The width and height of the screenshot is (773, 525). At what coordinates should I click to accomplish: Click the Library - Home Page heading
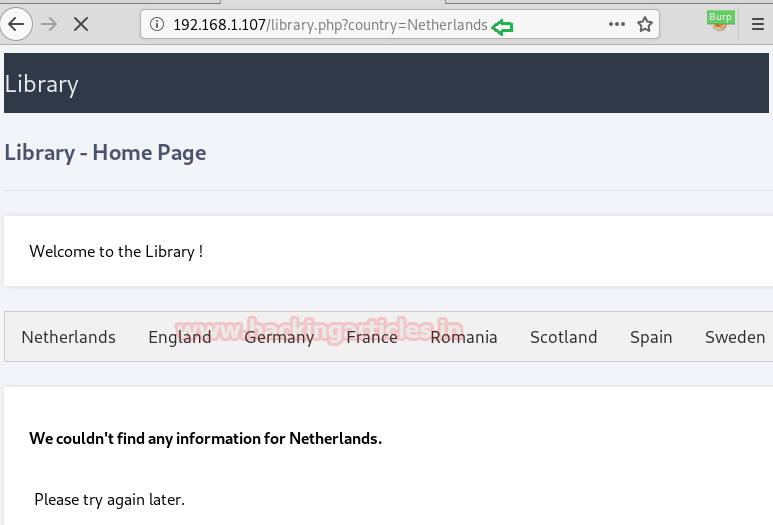105,153
